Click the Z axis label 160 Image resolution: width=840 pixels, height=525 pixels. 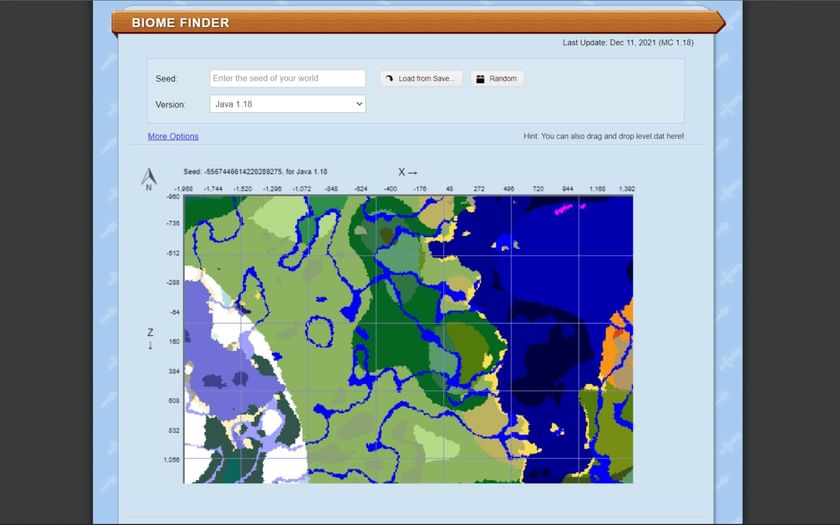174,341
